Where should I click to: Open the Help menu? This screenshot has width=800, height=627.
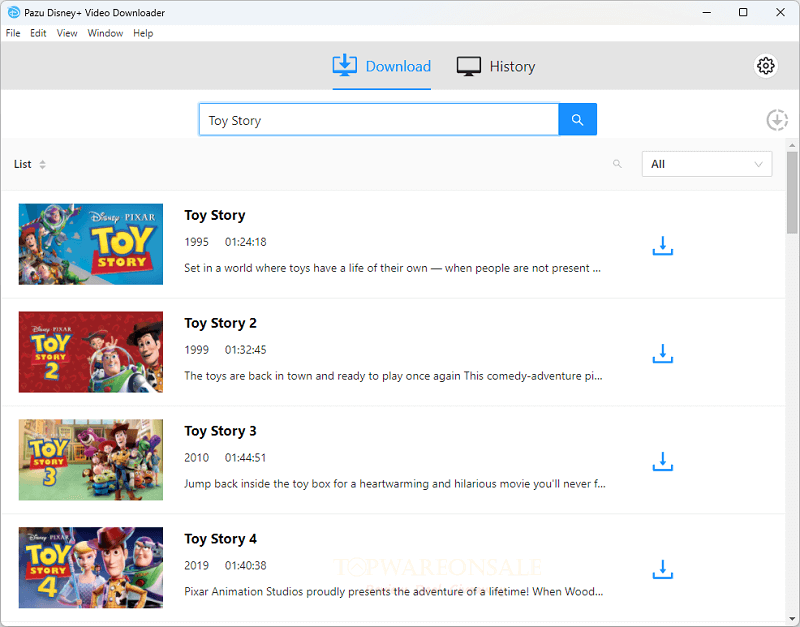[143, 33]
